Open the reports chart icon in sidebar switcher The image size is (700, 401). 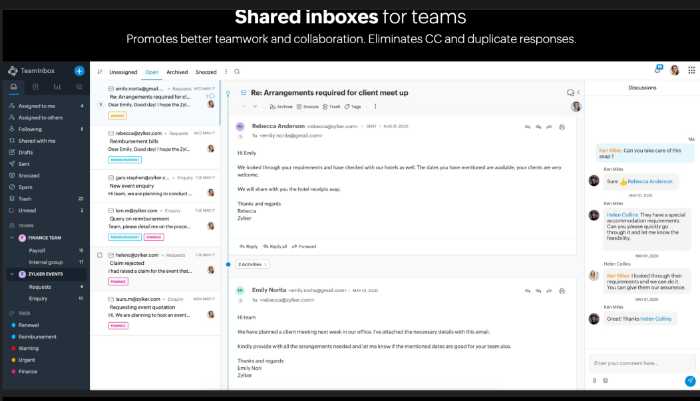pyautogui.click(x=57, y=87)
